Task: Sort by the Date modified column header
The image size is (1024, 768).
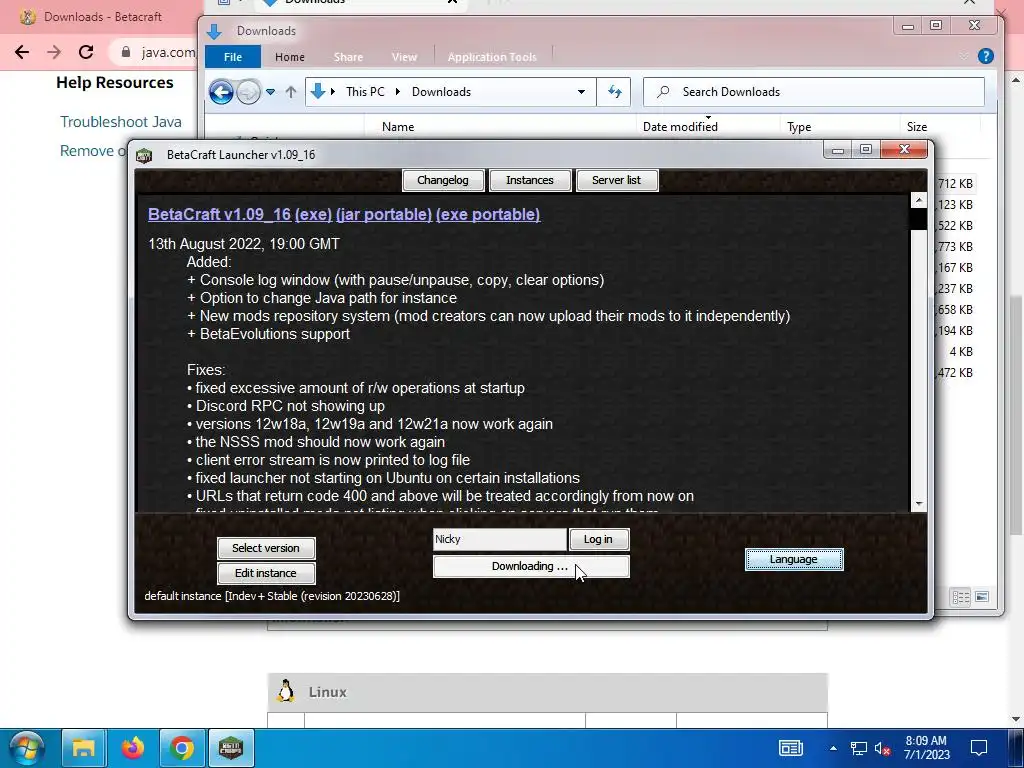Action: pyautogui.click(x=680, y=127)
